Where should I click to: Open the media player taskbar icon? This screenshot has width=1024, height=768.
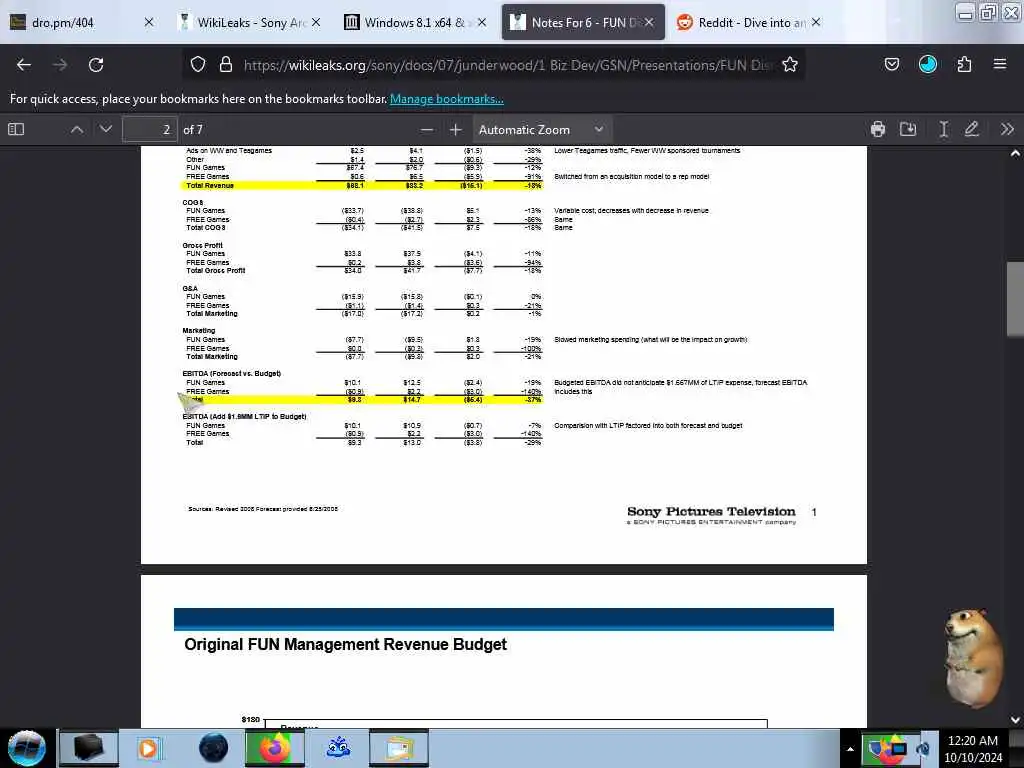[149, 748]
